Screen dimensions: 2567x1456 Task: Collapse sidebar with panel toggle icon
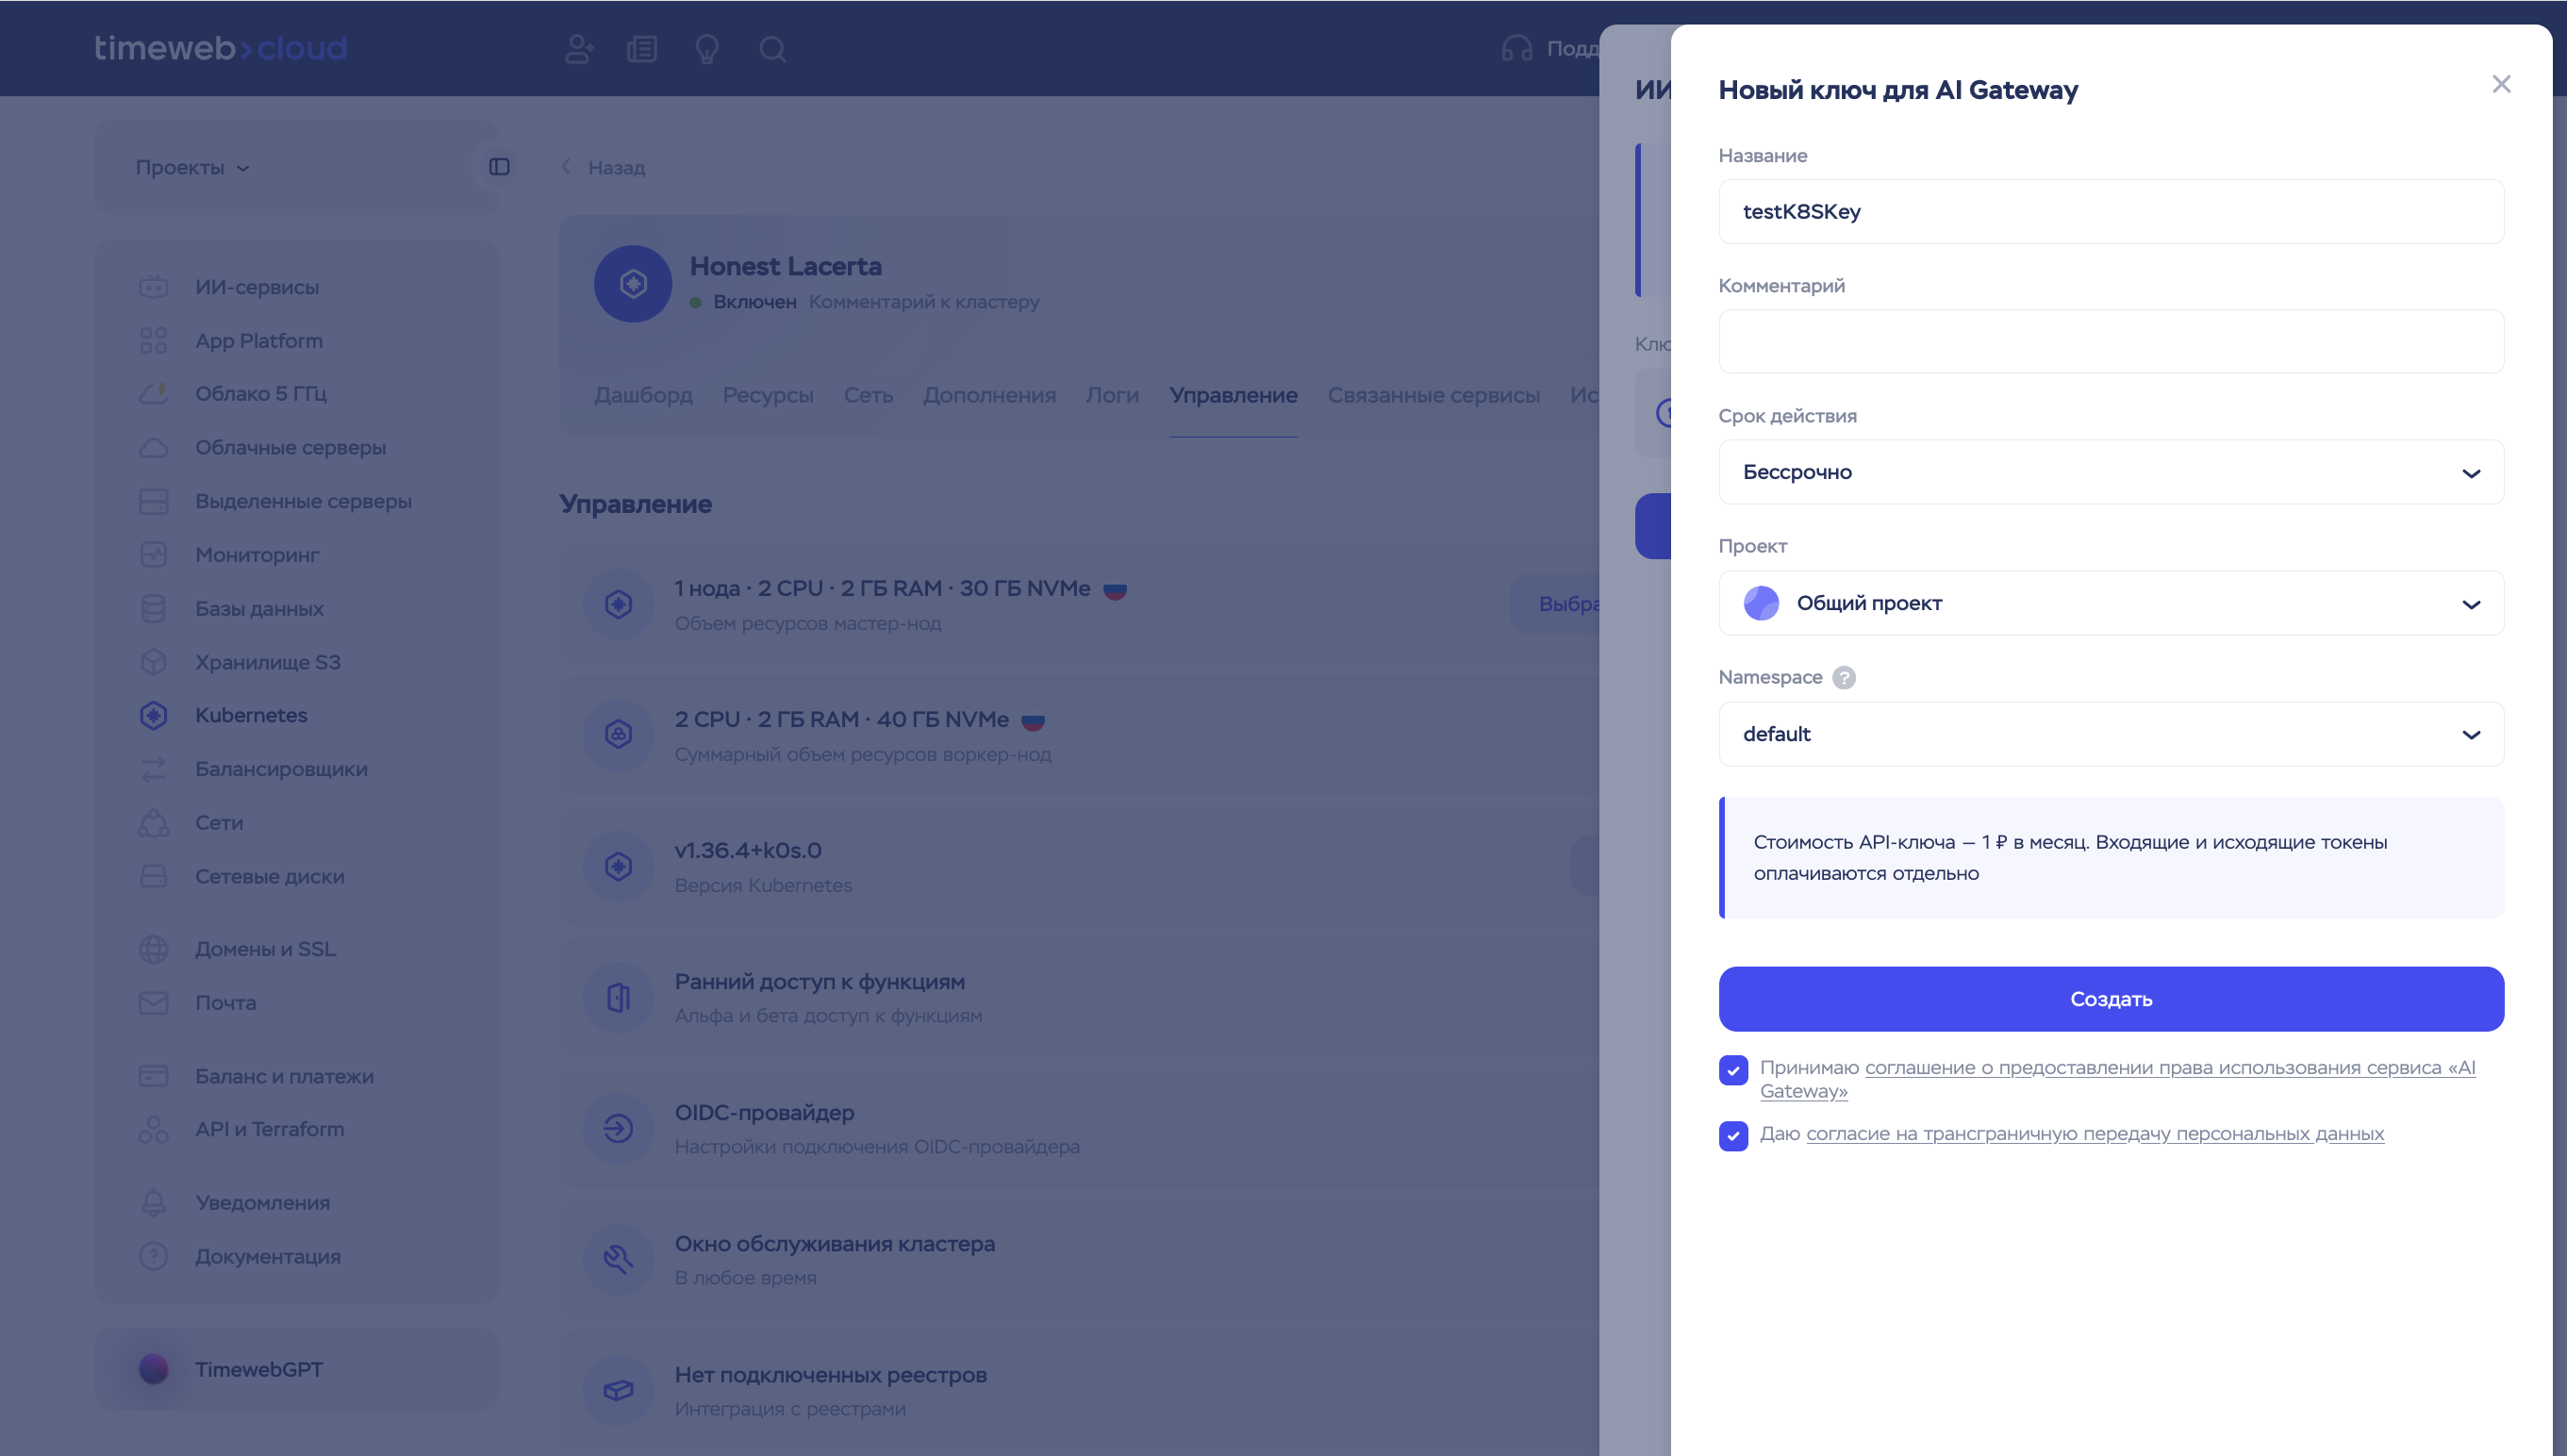click(x=499, y=167)
